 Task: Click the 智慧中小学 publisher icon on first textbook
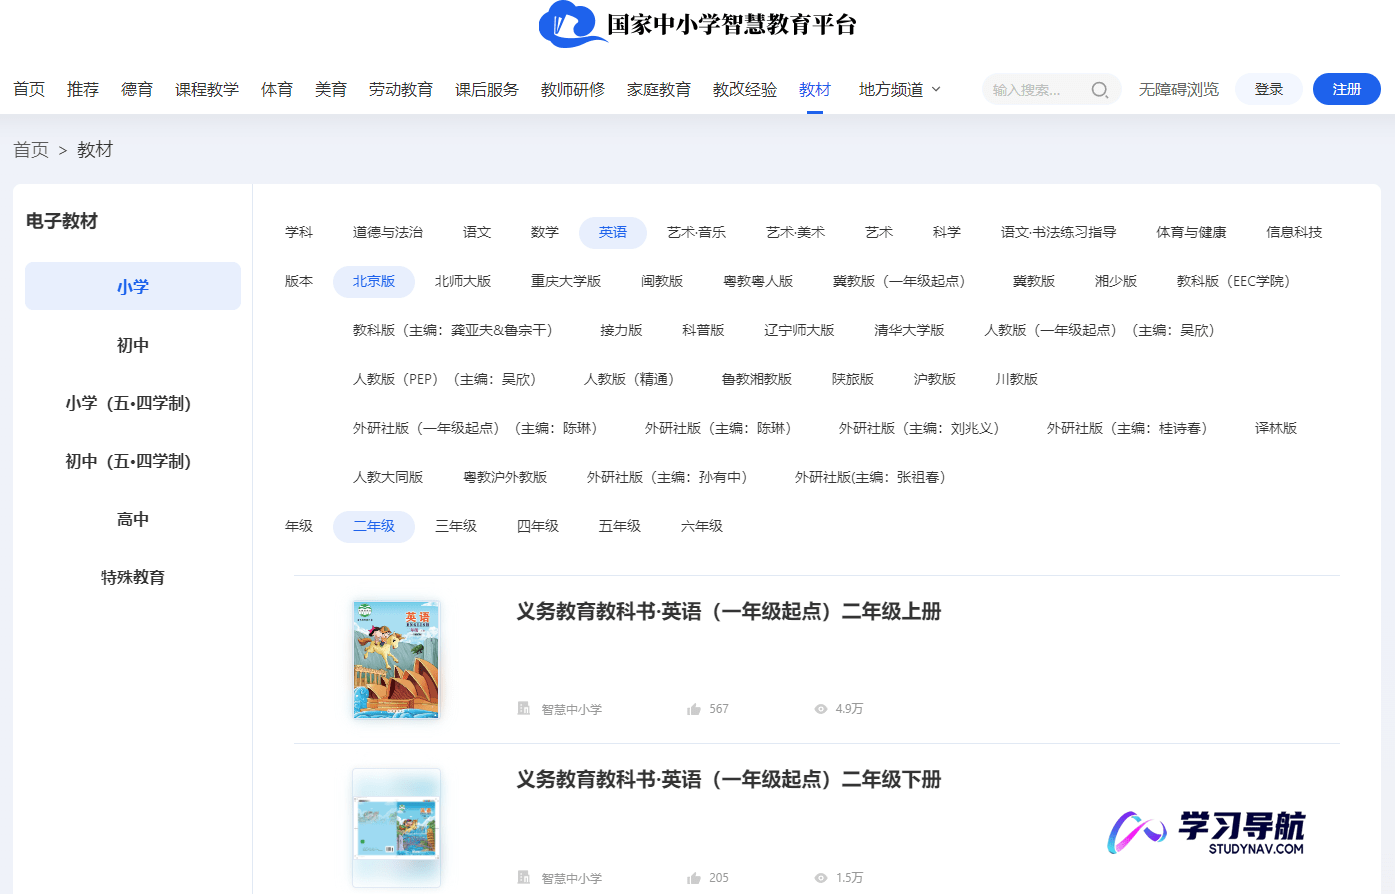(522, 708)
